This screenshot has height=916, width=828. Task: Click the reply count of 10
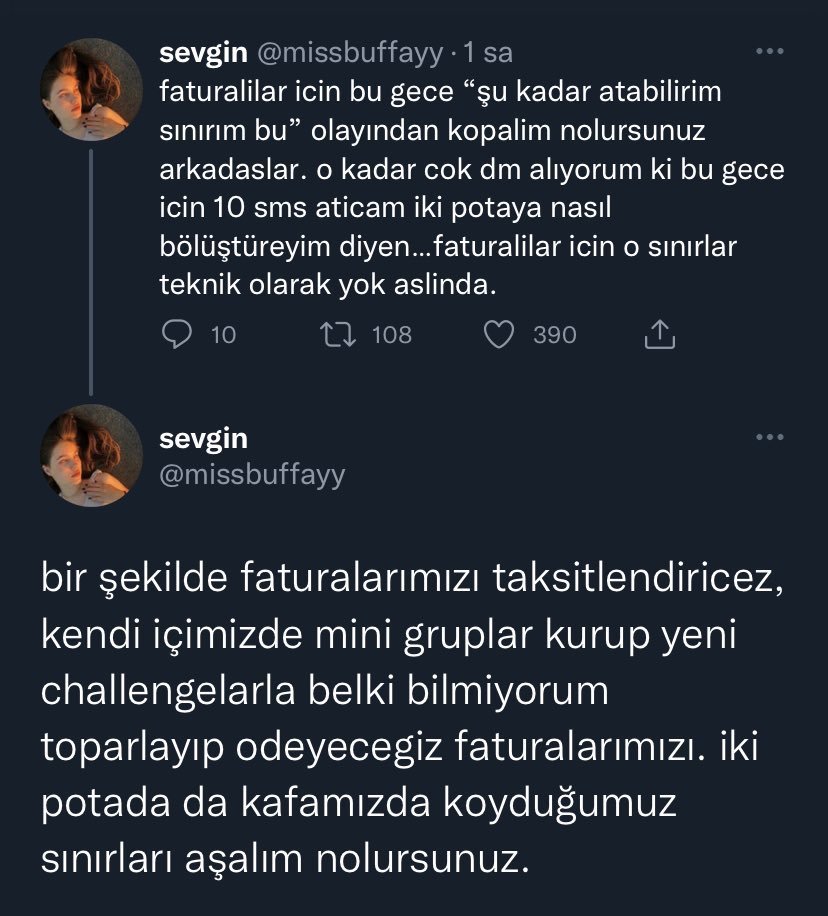click(x=224, y=335)
